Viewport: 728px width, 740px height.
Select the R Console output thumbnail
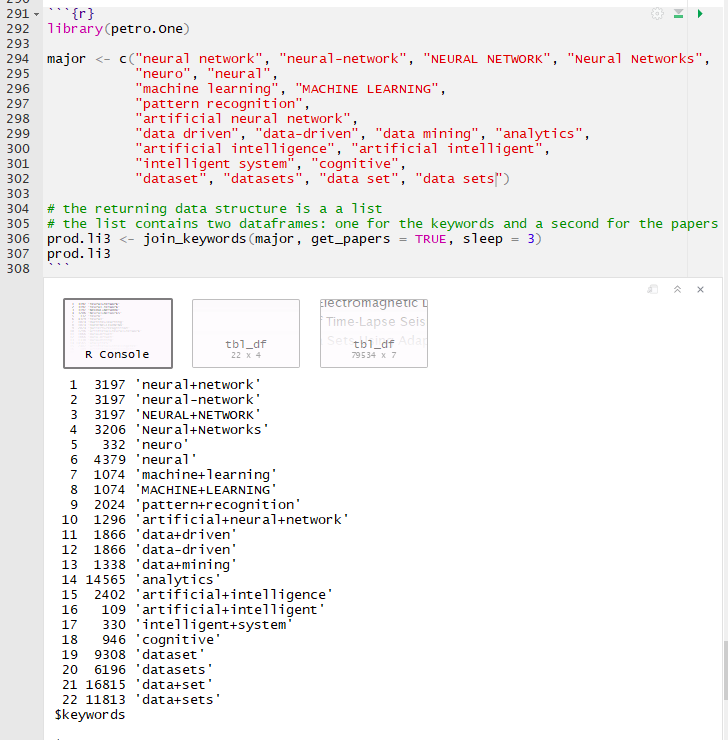point(118,333)
